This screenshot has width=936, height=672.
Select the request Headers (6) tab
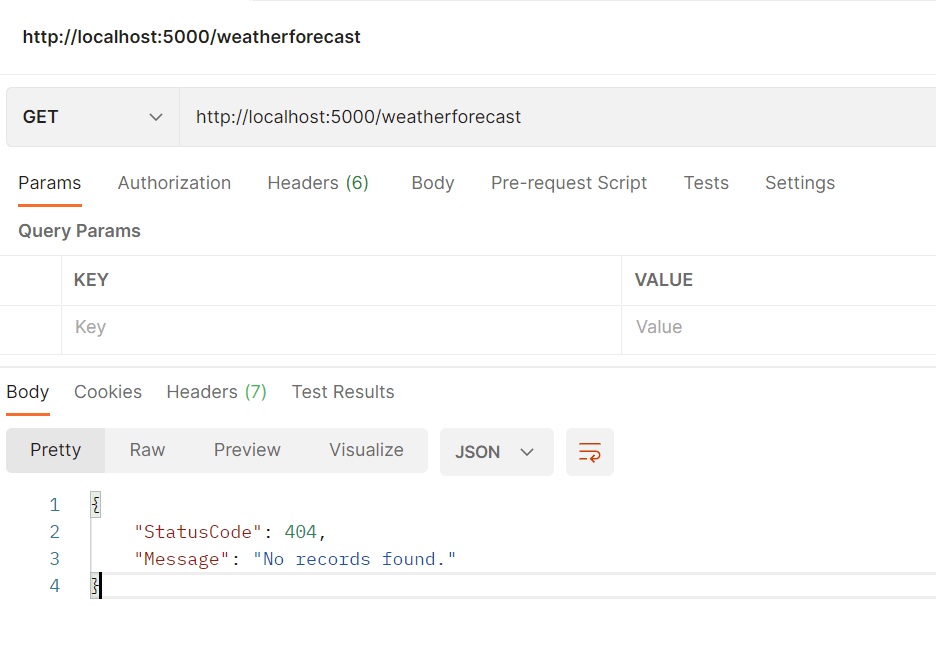tap(318, 183)
